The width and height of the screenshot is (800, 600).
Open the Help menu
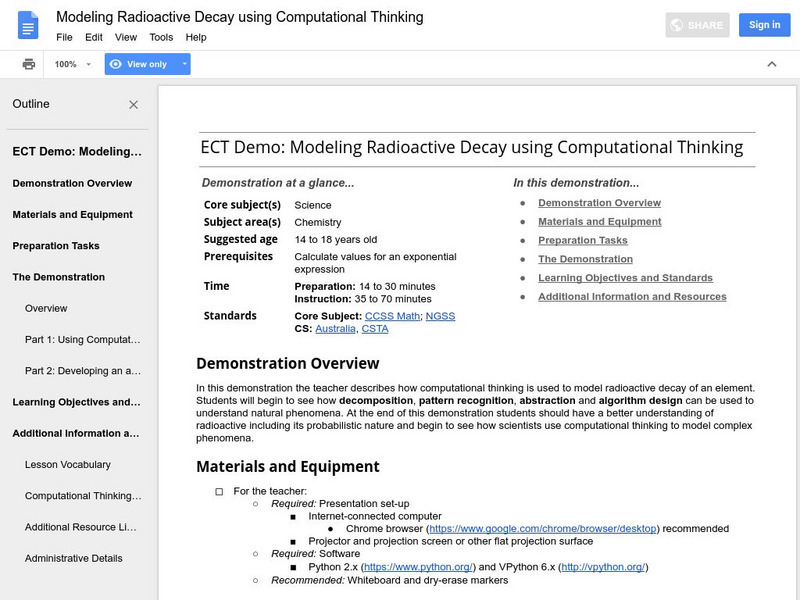(196, 37)
